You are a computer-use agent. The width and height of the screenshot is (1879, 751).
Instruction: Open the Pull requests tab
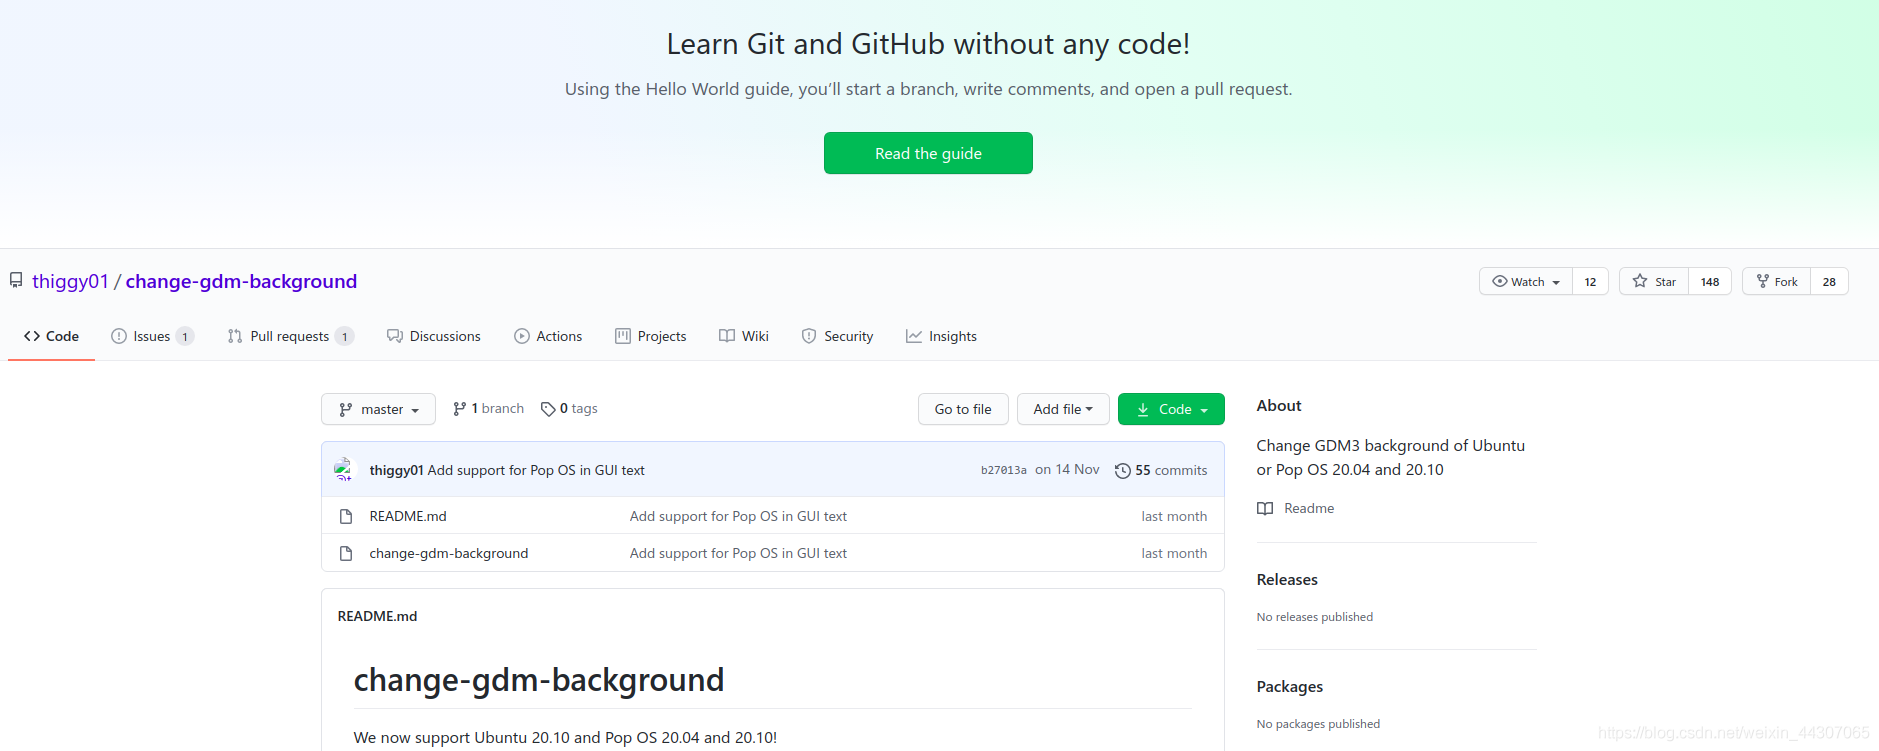[x=290, y=336]
